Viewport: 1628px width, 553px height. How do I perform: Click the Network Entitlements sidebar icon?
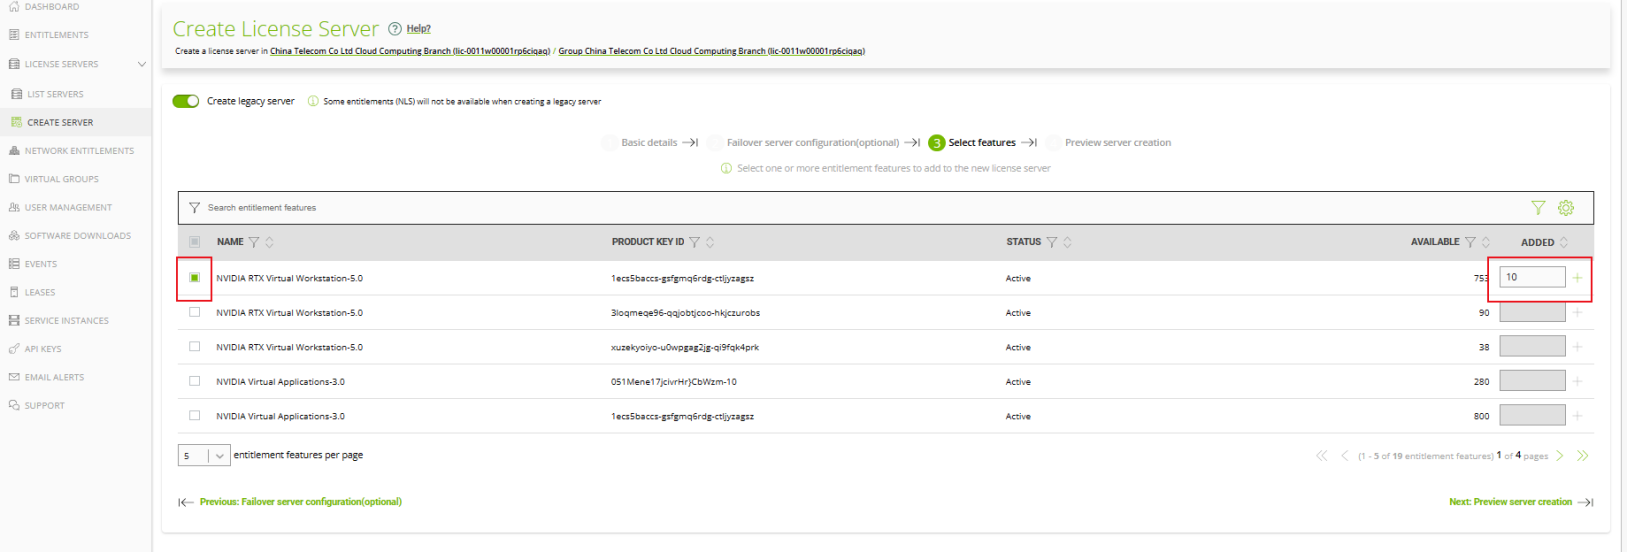point(14,151)
